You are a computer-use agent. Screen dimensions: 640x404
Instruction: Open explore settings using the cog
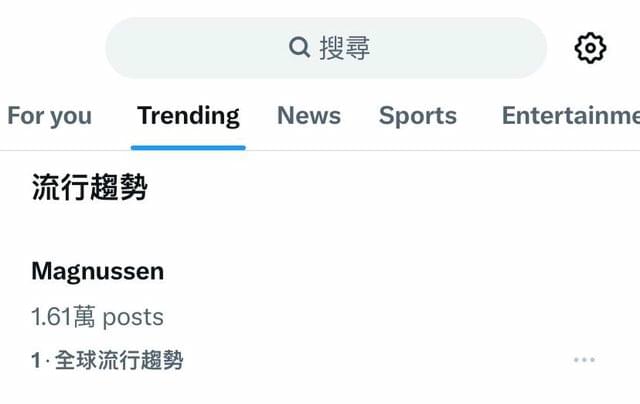[x=590, y=48]
